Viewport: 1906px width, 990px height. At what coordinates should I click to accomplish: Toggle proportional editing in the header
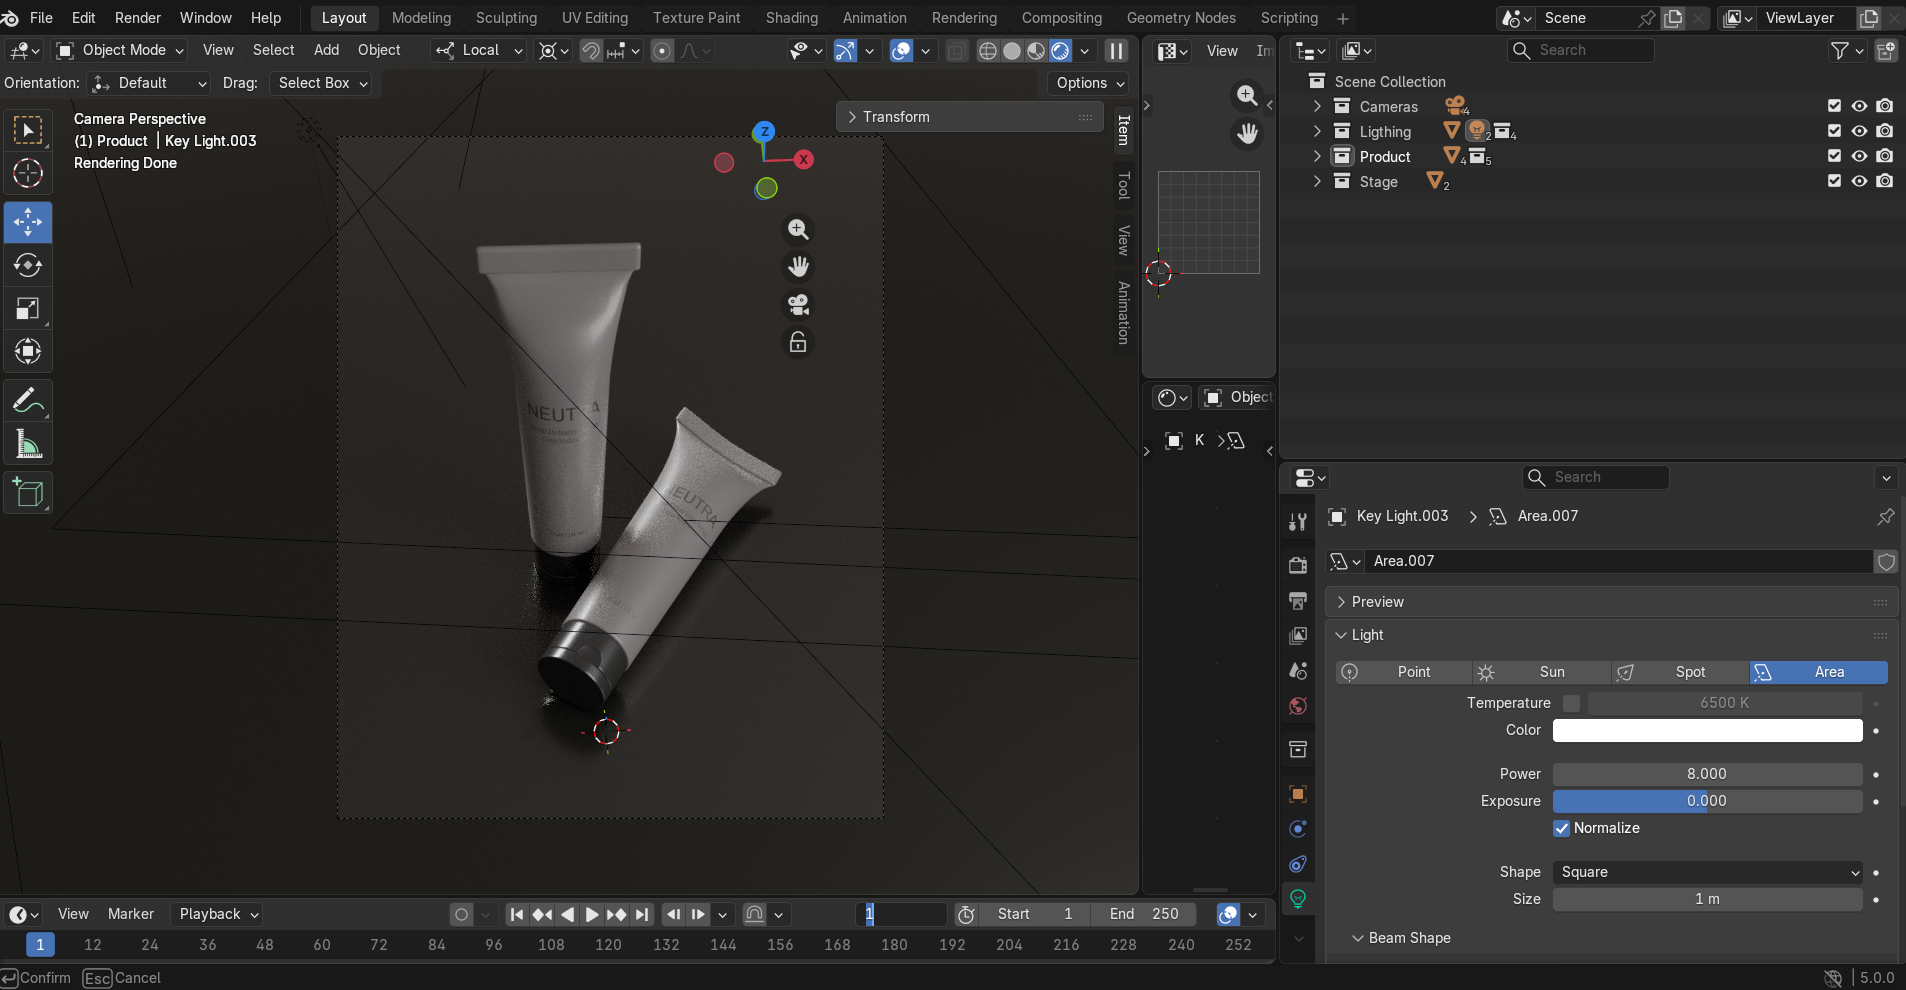[x=662, y=51]
